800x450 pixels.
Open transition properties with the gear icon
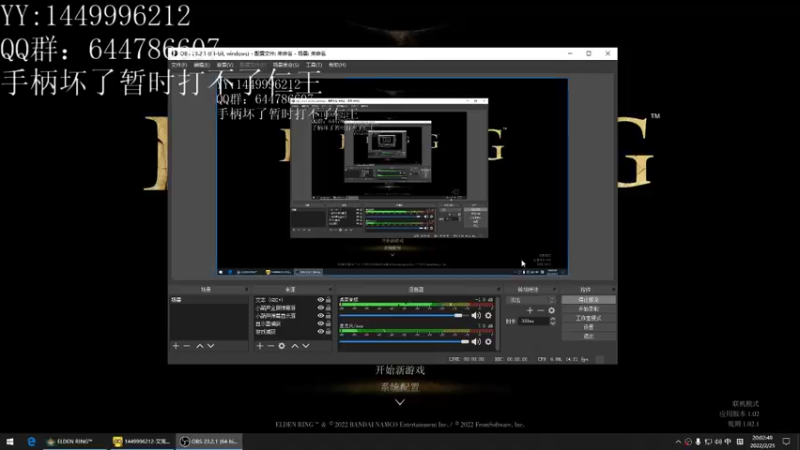pos(552,310)
